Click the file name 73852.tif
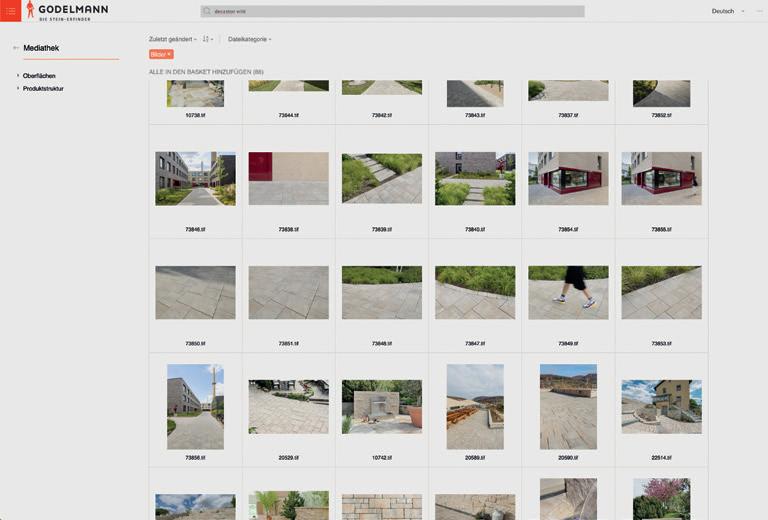Screen dimensions: 768x520 pos(661,115)
